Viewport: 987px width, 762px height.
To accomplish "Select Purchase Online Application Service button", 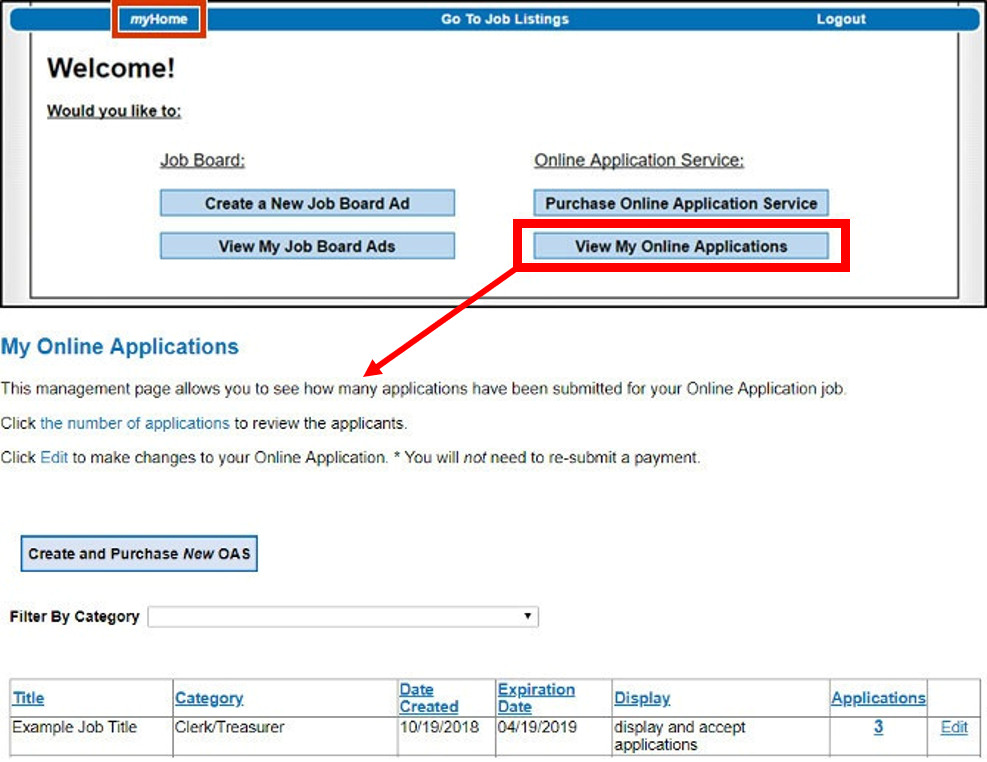I will coord(681,203).
